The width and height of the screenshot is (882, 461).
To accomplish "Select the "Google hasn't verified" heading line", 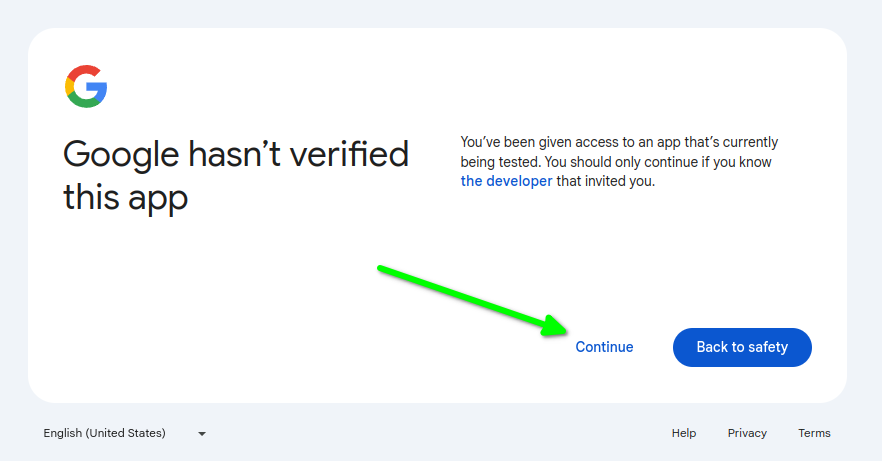I will point(236,155).
